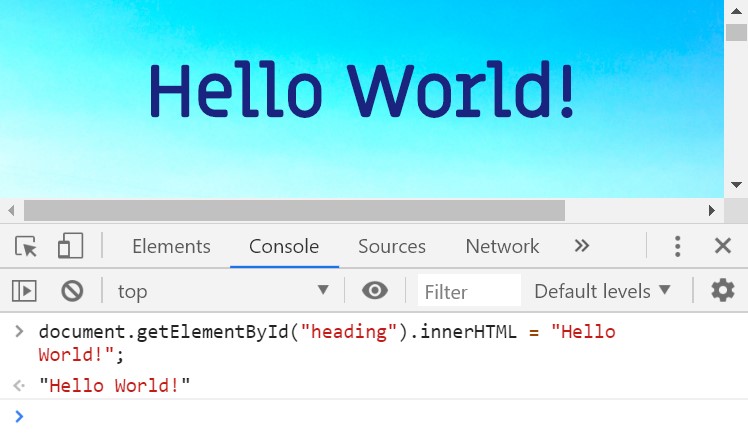This screenshot has width=748, height=439.
Task: Clear console with the ban icon
Action: tap(72, 291)
